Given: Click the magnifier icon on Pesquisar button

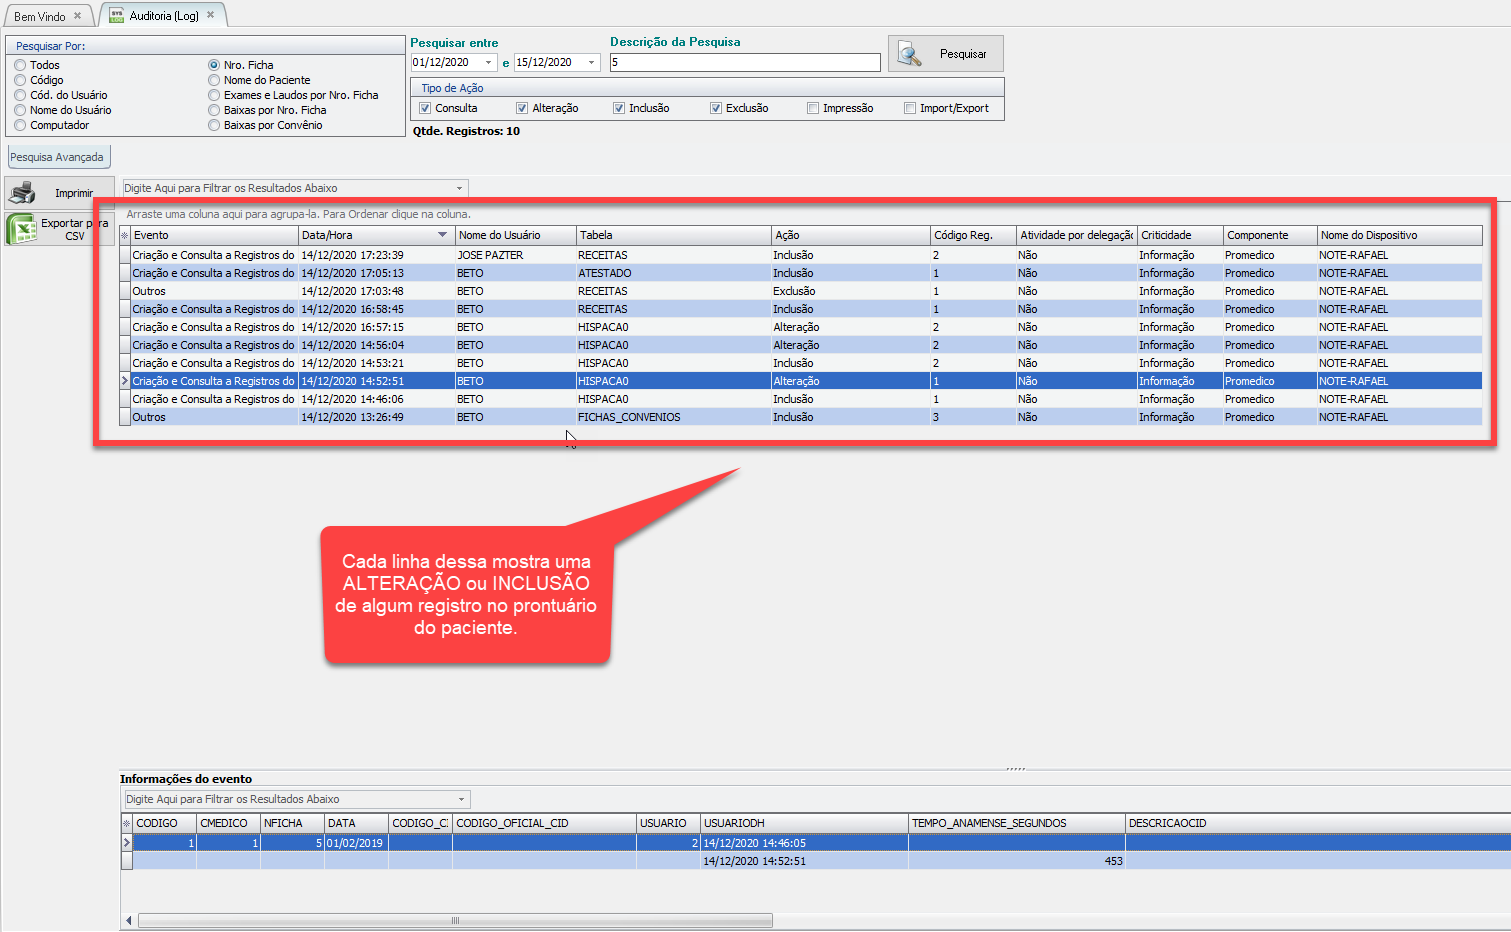Looking at the screenshot, I should 909,54.
